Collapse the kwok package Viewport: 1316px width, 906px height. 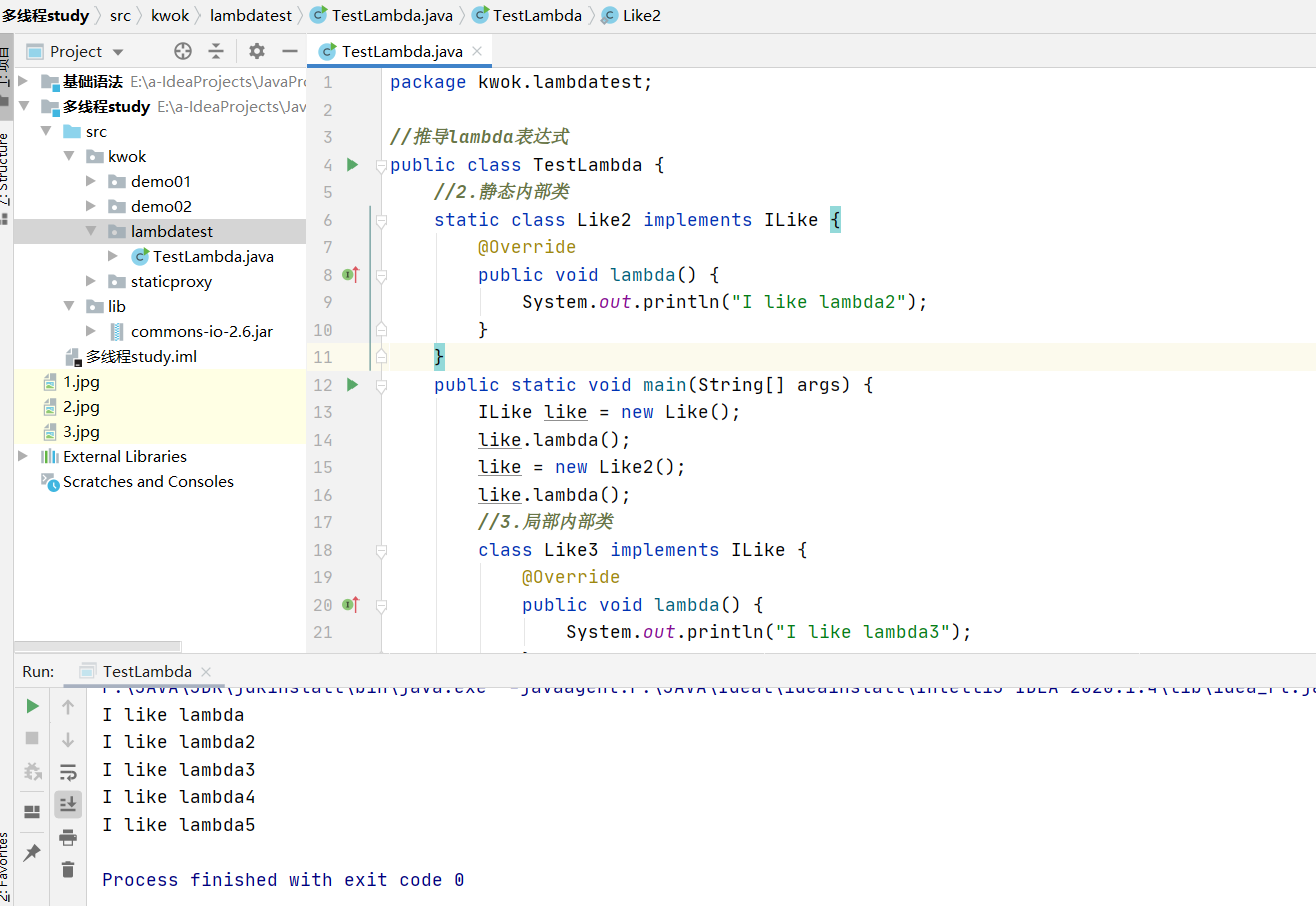pyautogui.click(x=68, y=156)
